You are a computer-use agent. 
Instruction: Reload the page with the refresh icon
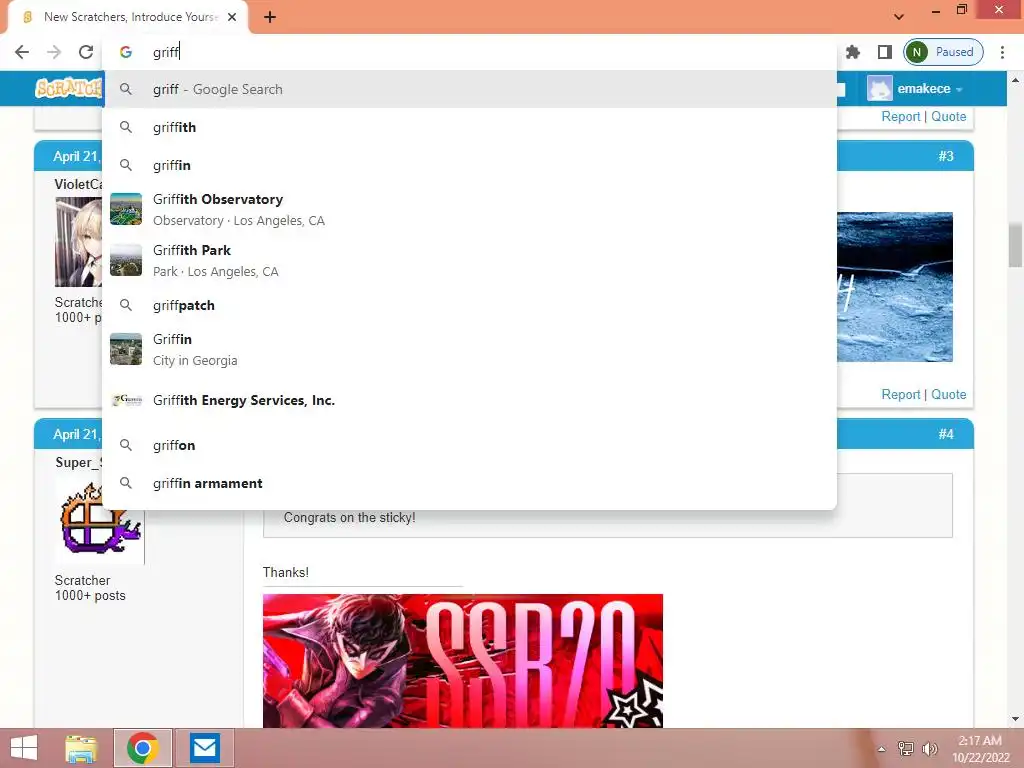tap(86, 52)
